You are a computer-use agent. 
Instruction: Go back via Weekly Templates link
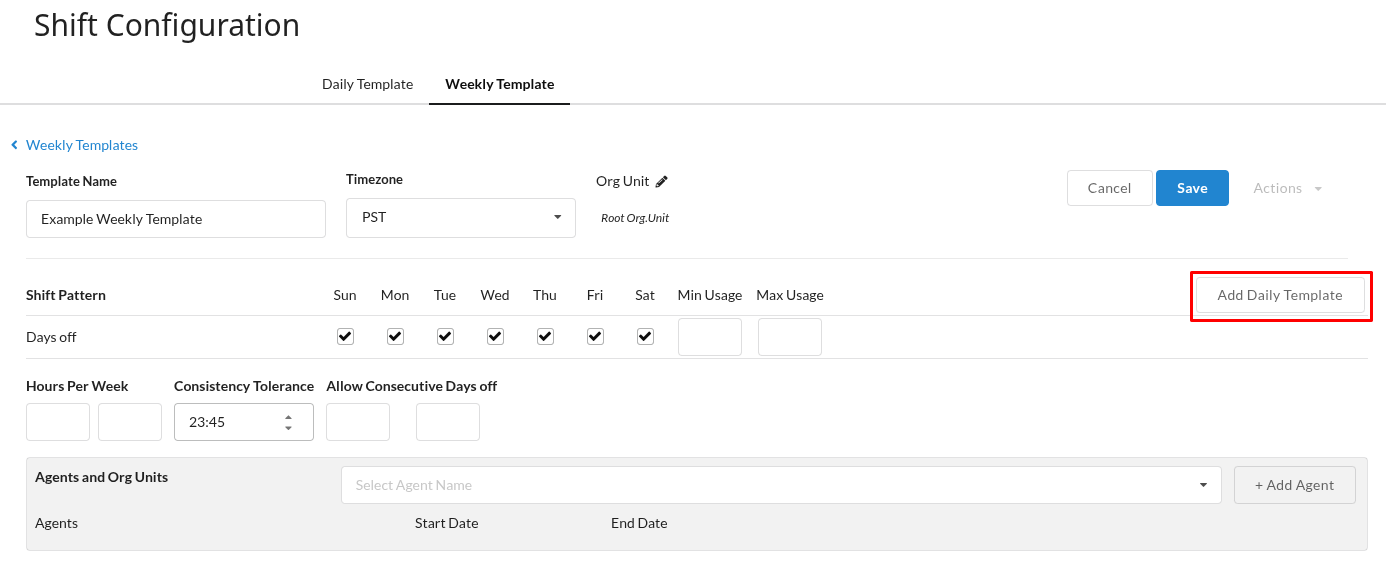82,145
